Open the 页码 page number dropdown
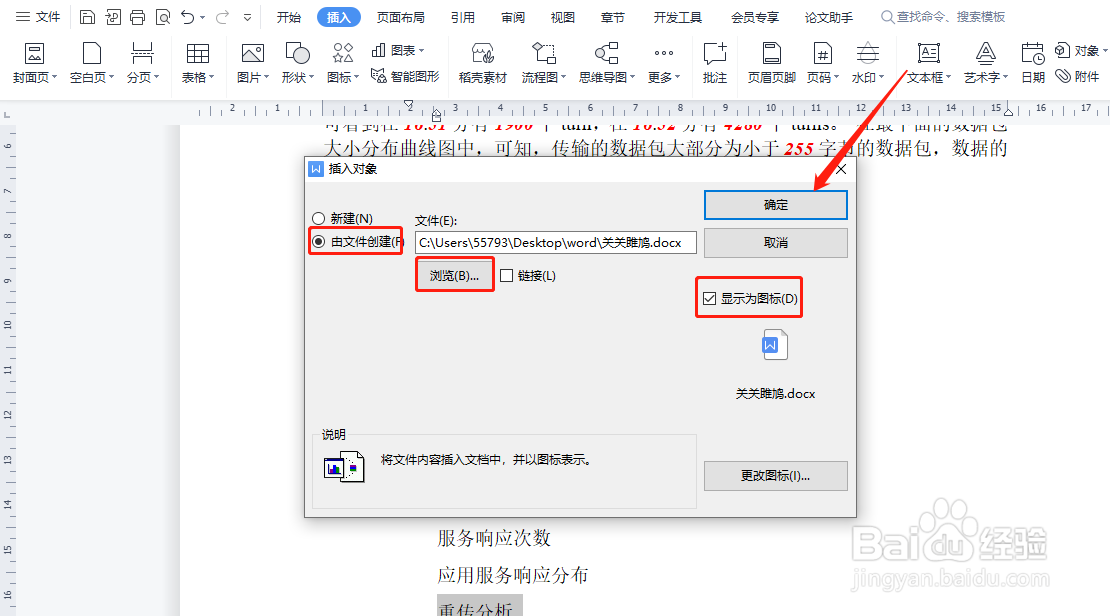Viewport: 1110px width, 616px height. [x=823, y=62]
